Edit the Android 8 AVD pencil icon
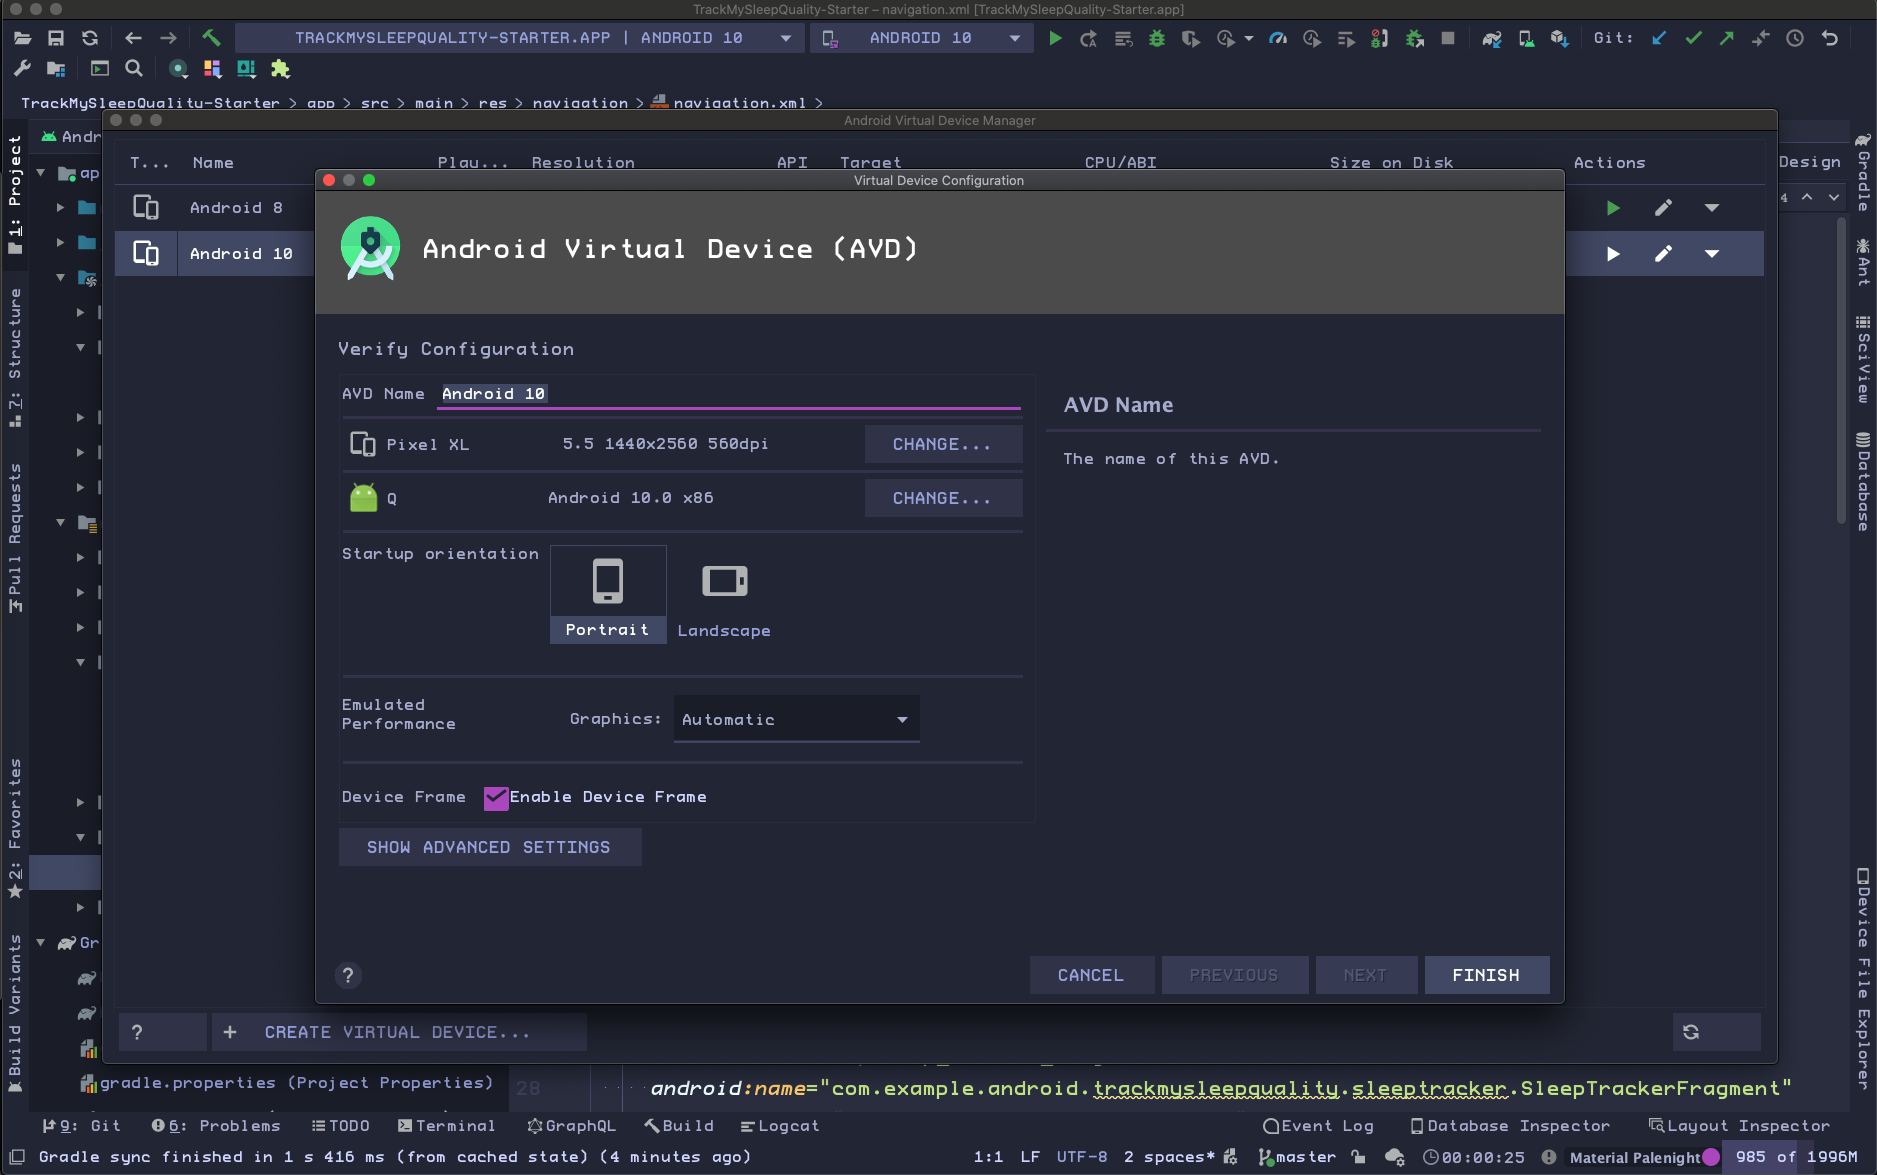1877x1175 pixels. click(1663, 208)
